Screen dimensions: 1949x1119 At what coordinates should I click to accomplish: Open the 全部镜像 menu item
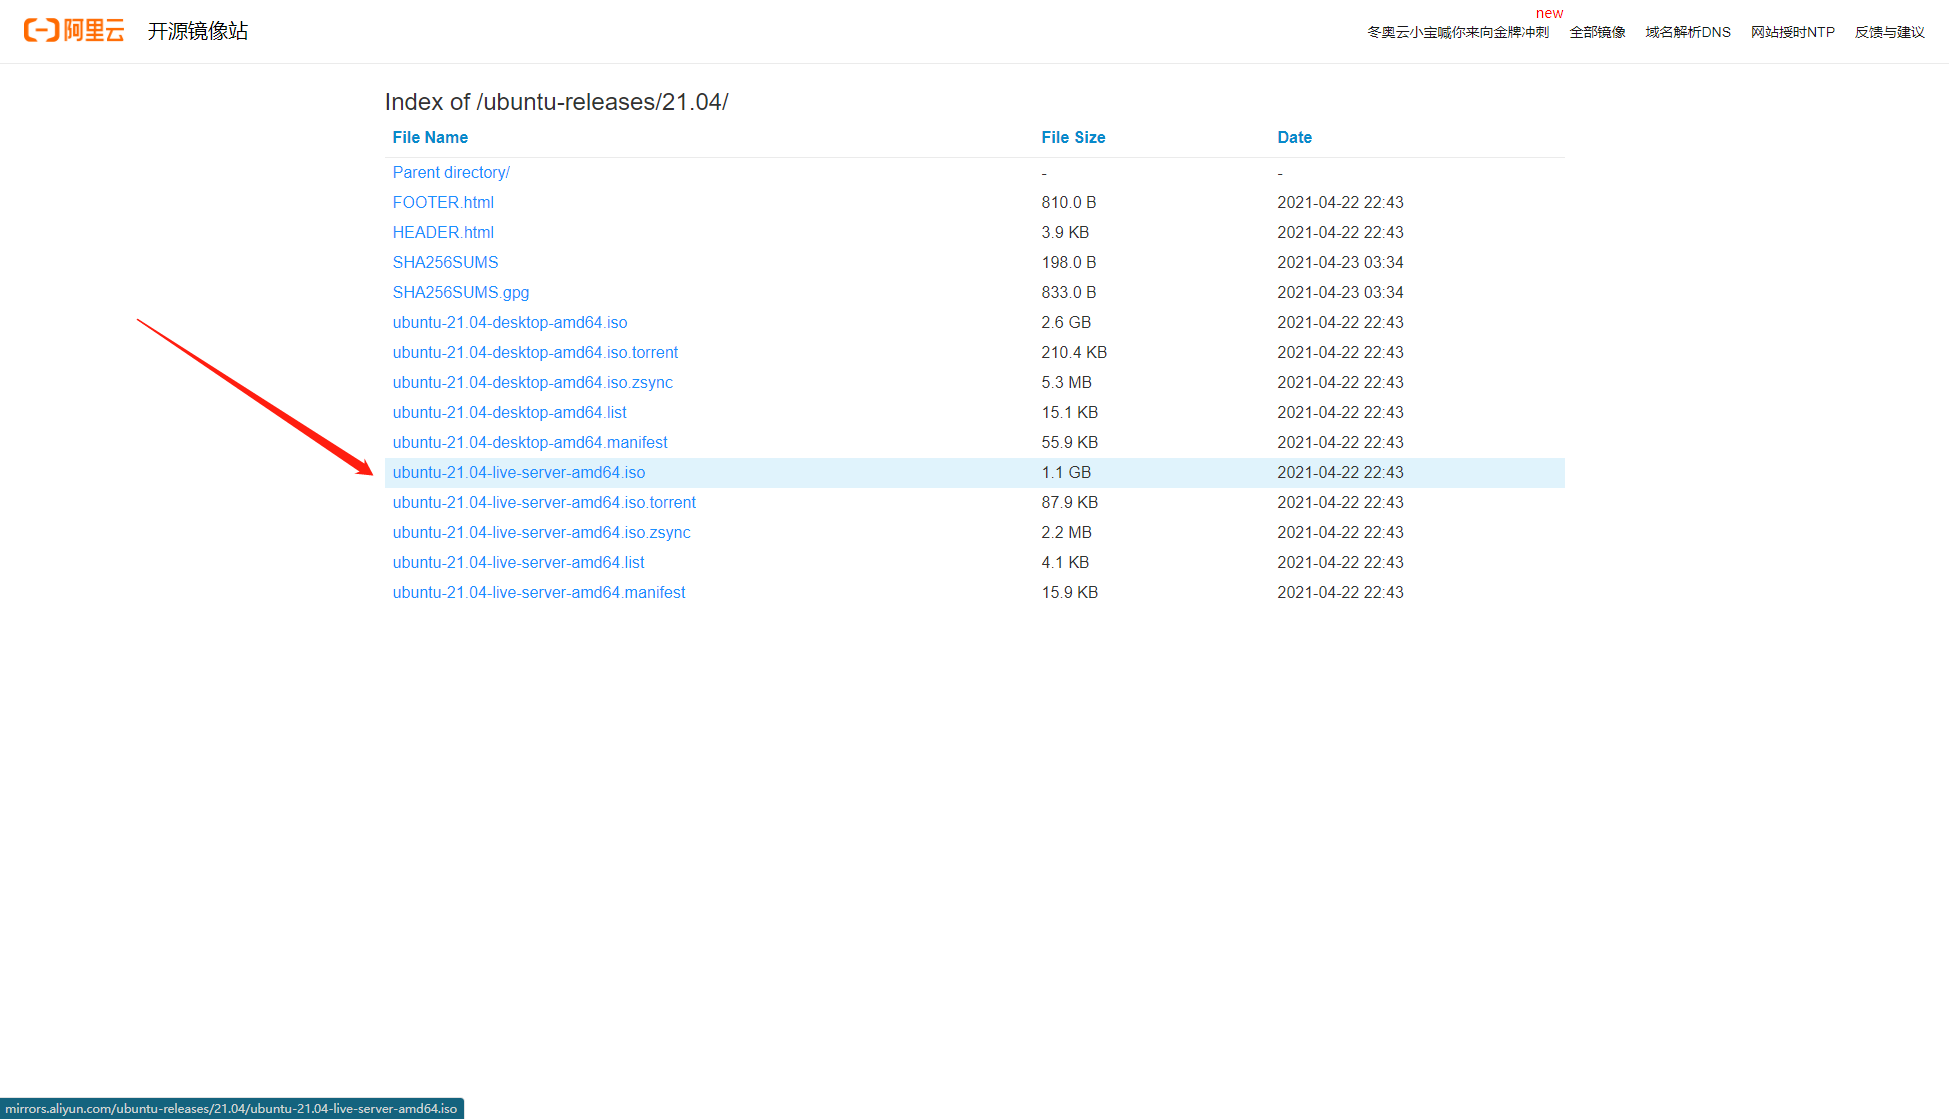click(1597, 32)
